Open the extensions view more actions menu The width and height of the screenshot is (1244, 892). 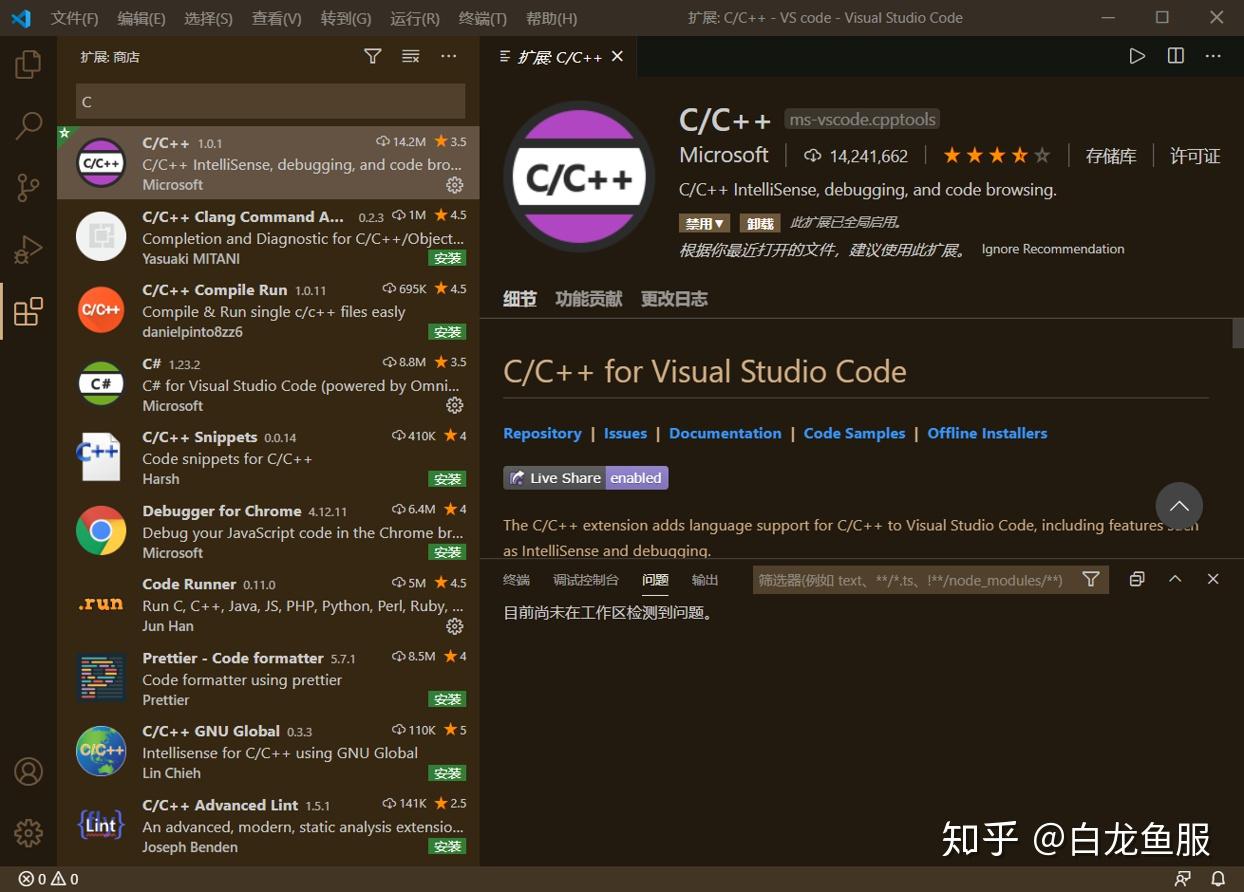pyautogui.click(x=448, y=56)
